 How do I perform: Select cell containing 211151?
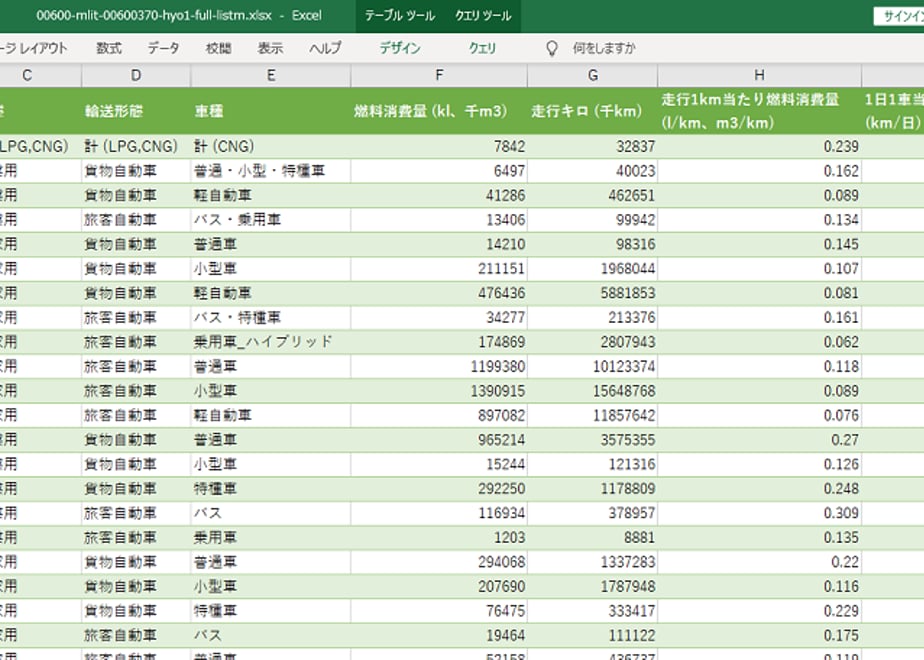(439, 269)
